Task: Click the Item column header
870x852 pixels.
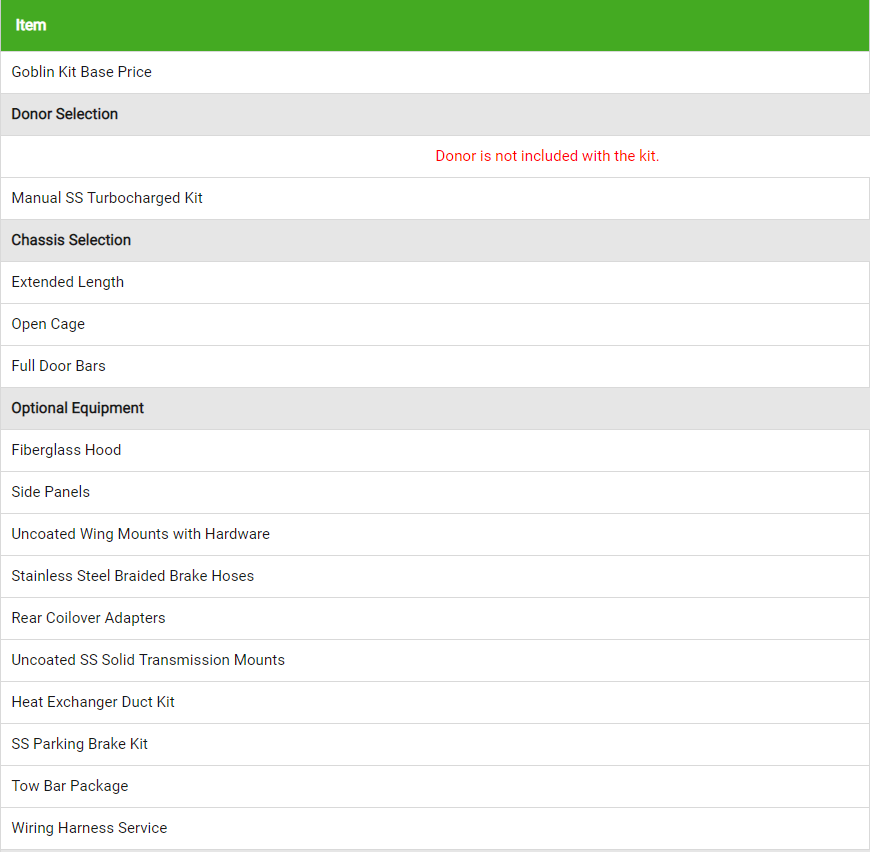Action: [x=31, y=25]
